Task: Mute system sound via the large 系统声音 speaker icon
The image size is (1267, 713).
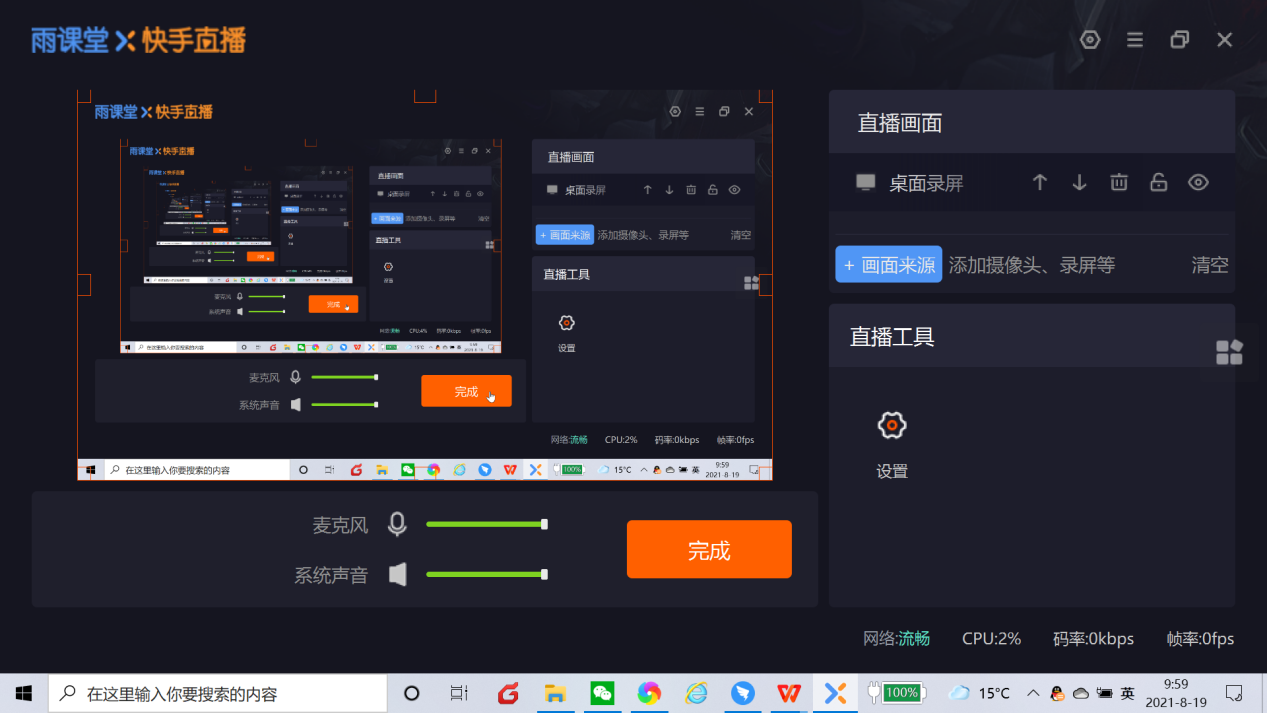Action: tap(398, 574)
